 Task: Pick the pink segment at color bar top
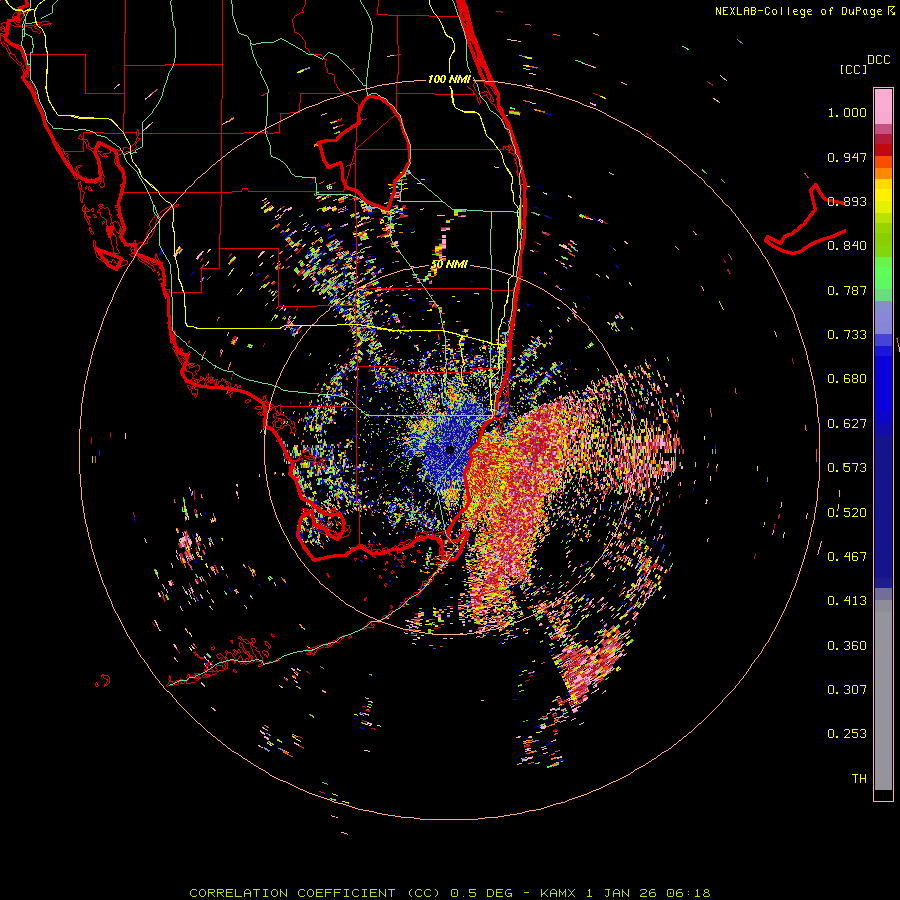coord(883,106)
